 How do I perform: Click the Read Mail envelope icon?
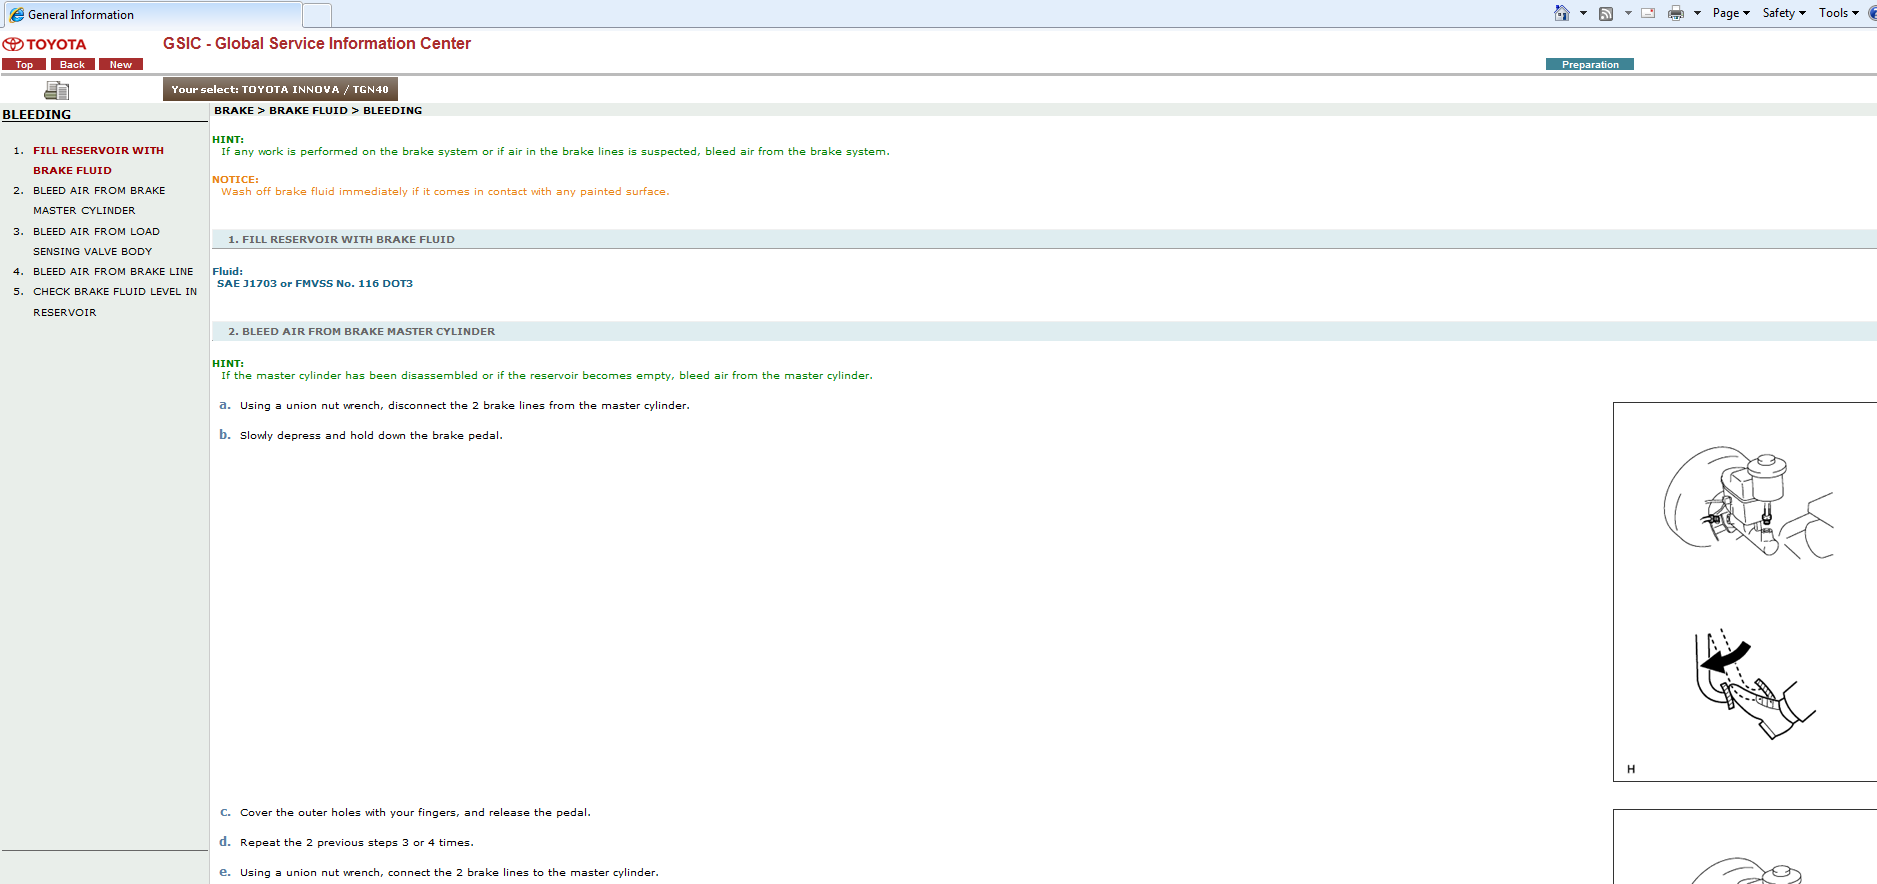1648,13
